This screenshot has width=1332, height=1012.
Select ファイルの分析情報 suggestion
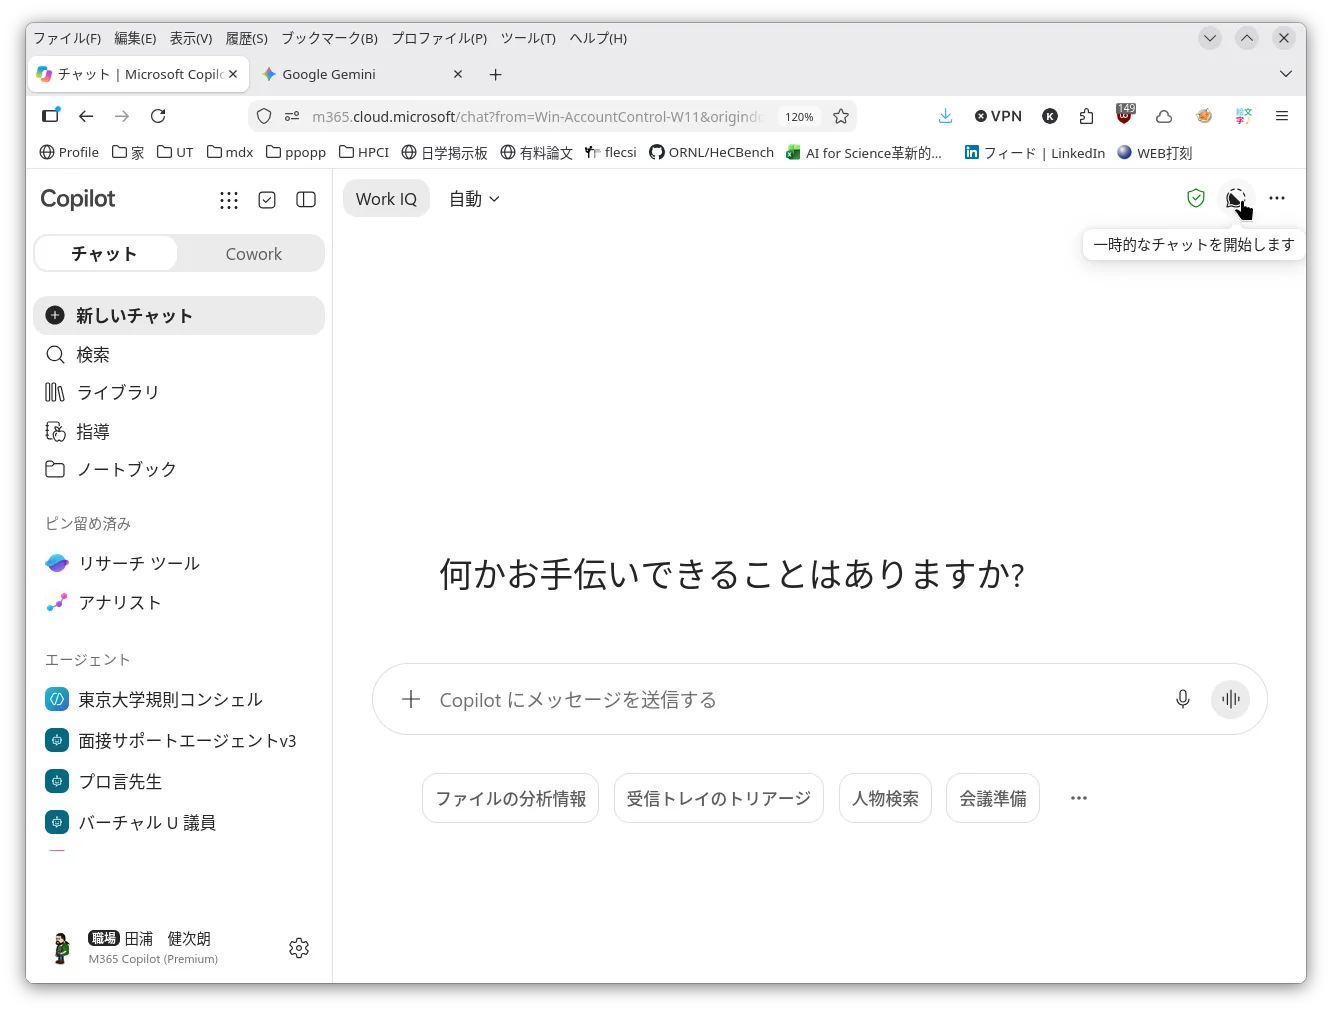click(x=510, y=798)
